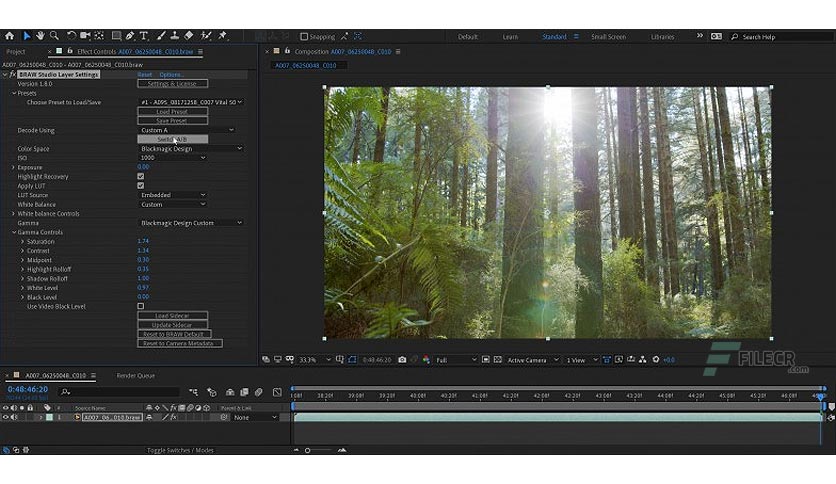Select the Small Screen workspace
Viewport: 836px width, 484px height.
pyautogui.click(x=608, y=37)
